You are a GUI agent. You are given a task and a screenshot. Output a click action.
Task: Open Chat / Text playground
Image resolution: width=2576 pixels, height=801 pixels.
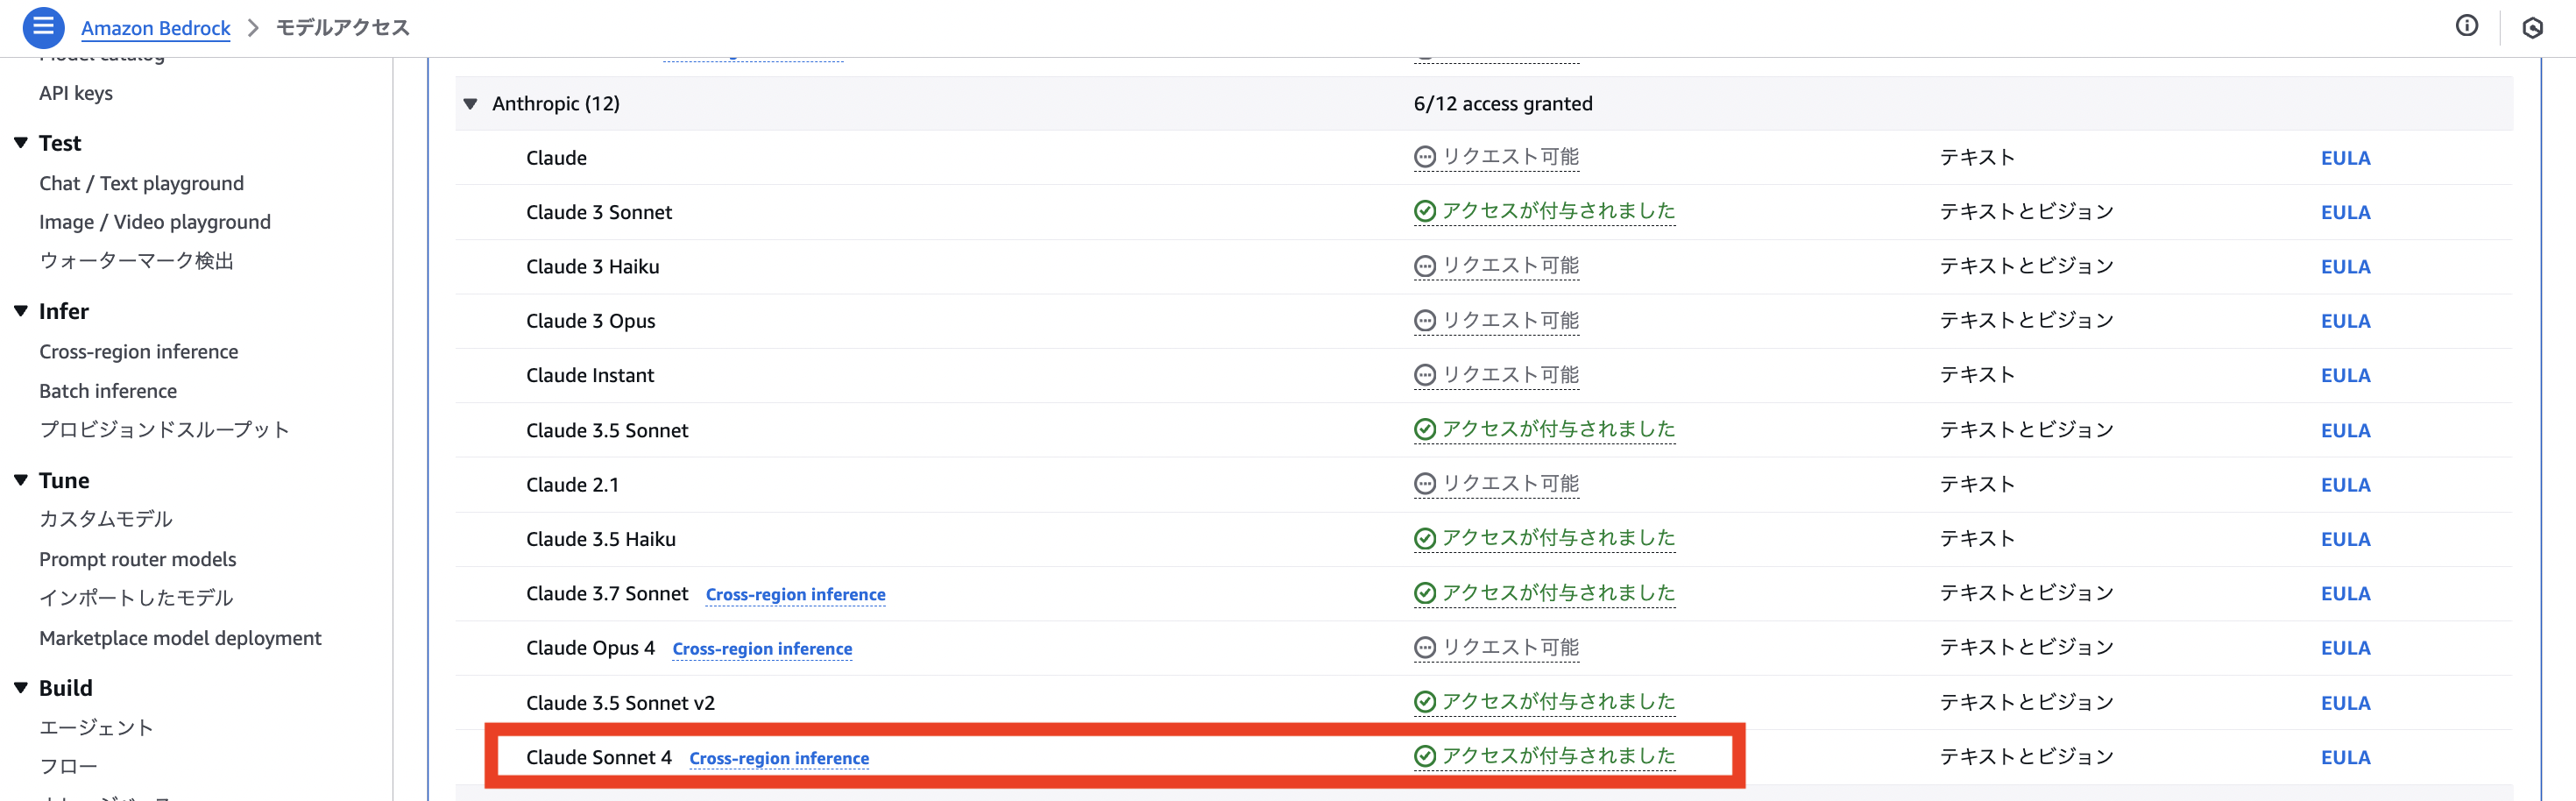point(141,183)
